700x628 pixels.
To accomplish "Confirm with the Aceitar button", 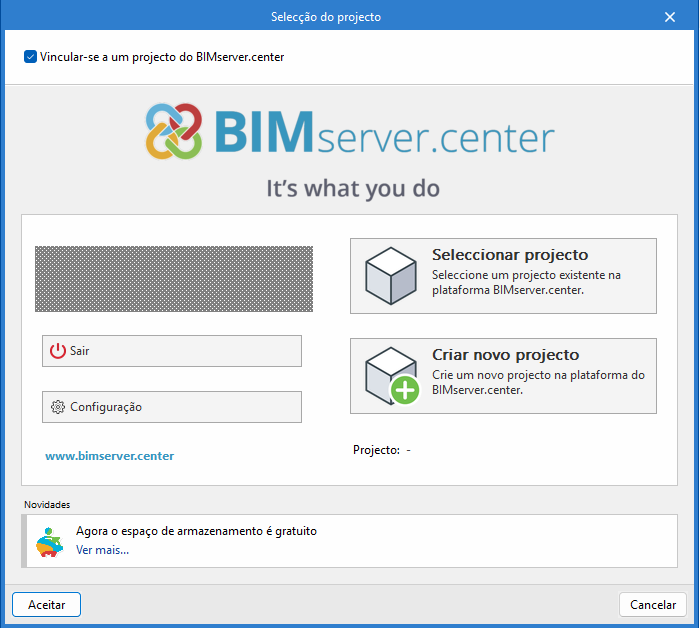I will click(46, 605).
